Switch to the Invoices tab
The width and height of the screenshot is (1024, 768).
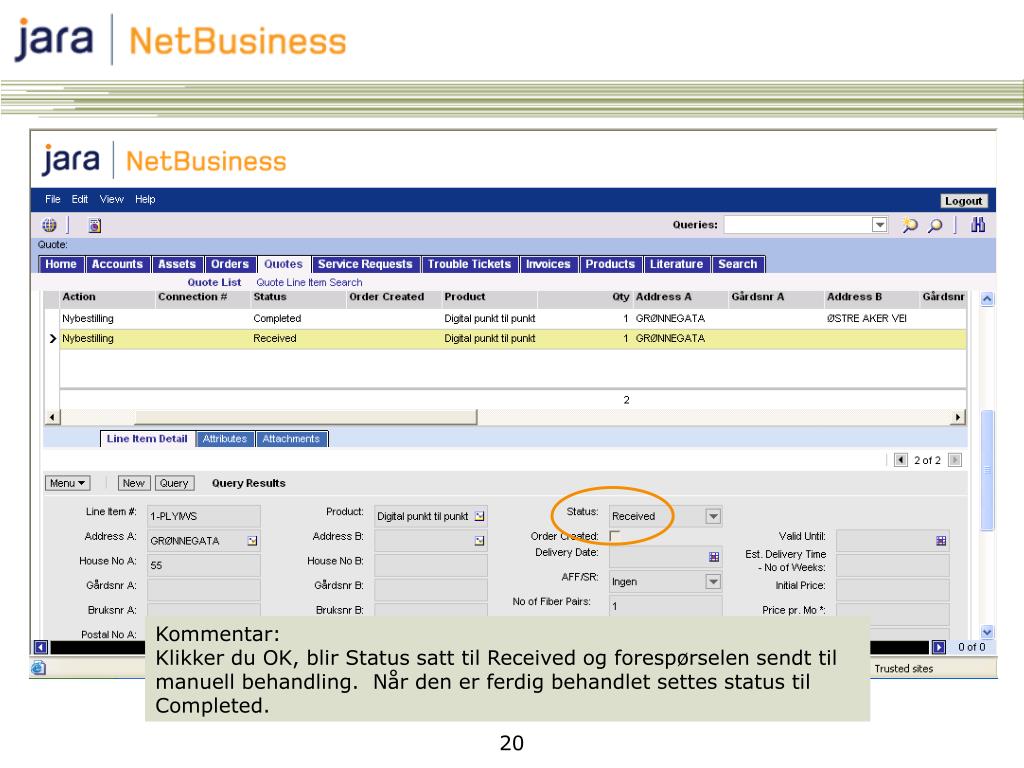548,264
